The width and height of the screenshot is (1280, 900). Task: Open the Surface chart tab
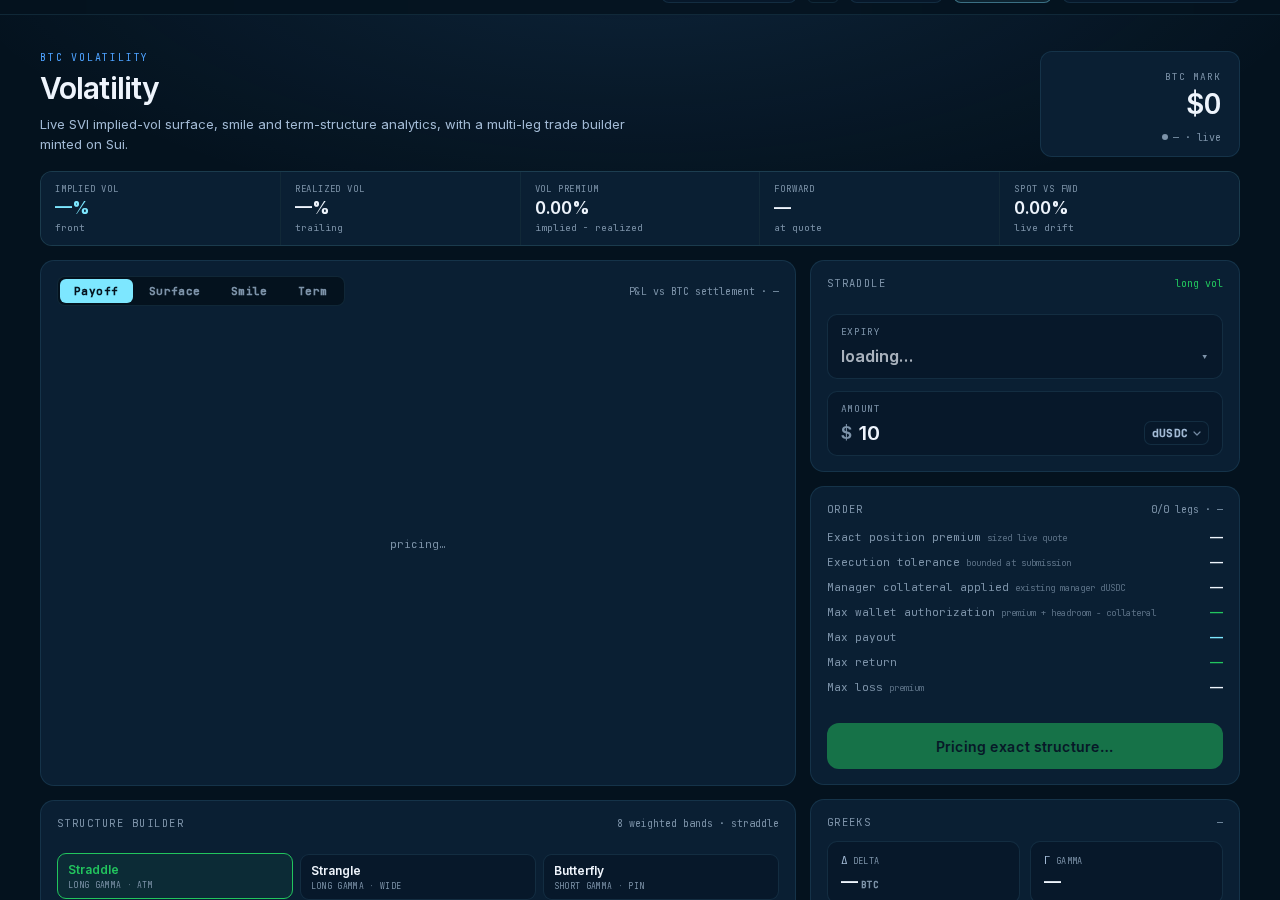pyautogui.click(x=174, y=291)
